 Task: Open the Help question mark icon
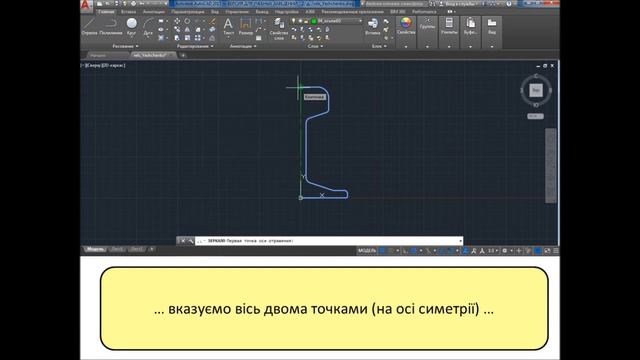509,4
